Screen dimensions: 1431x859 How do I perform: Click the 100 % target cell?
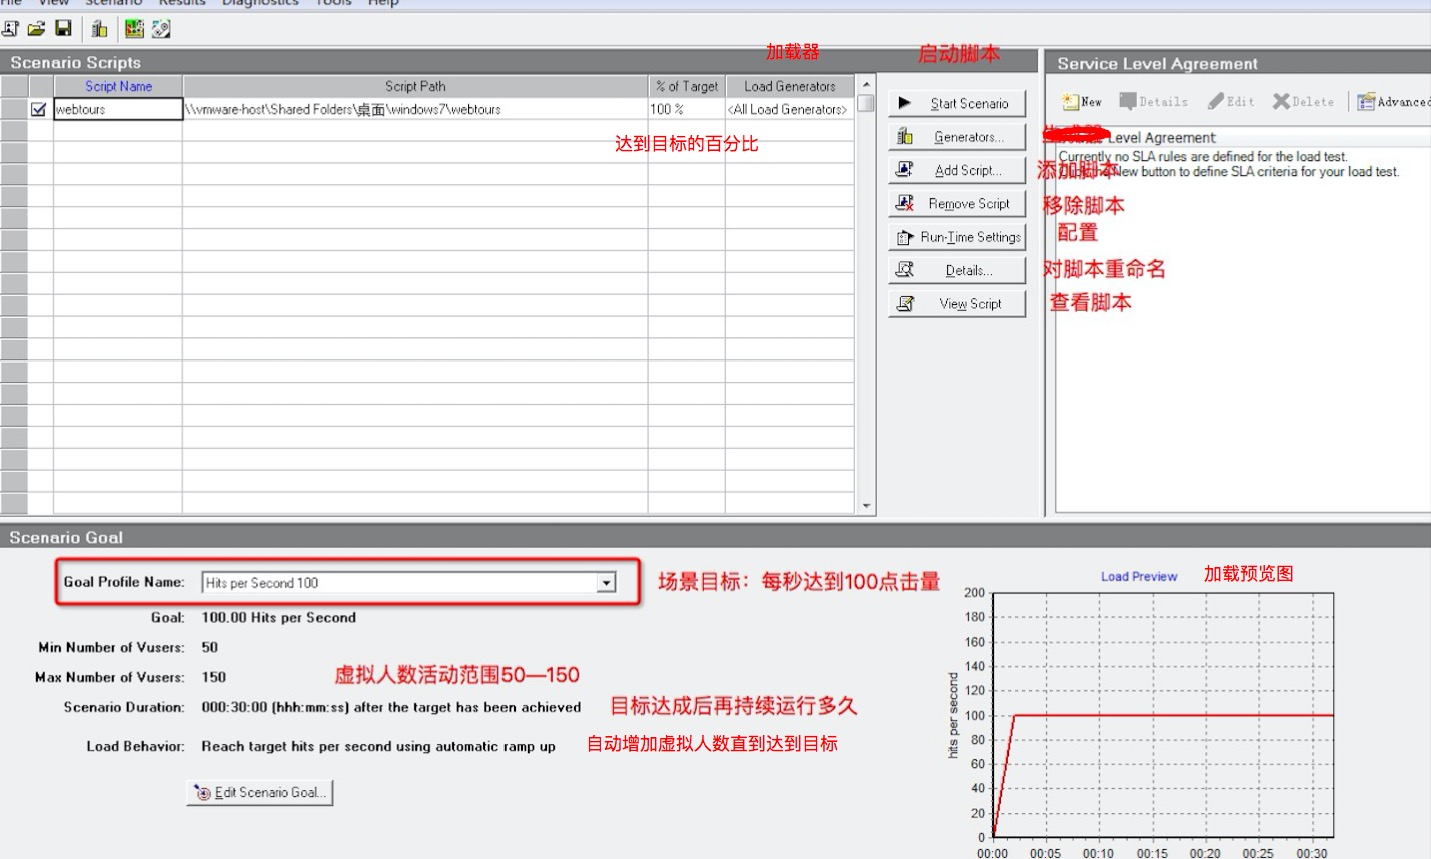point(687,109)
